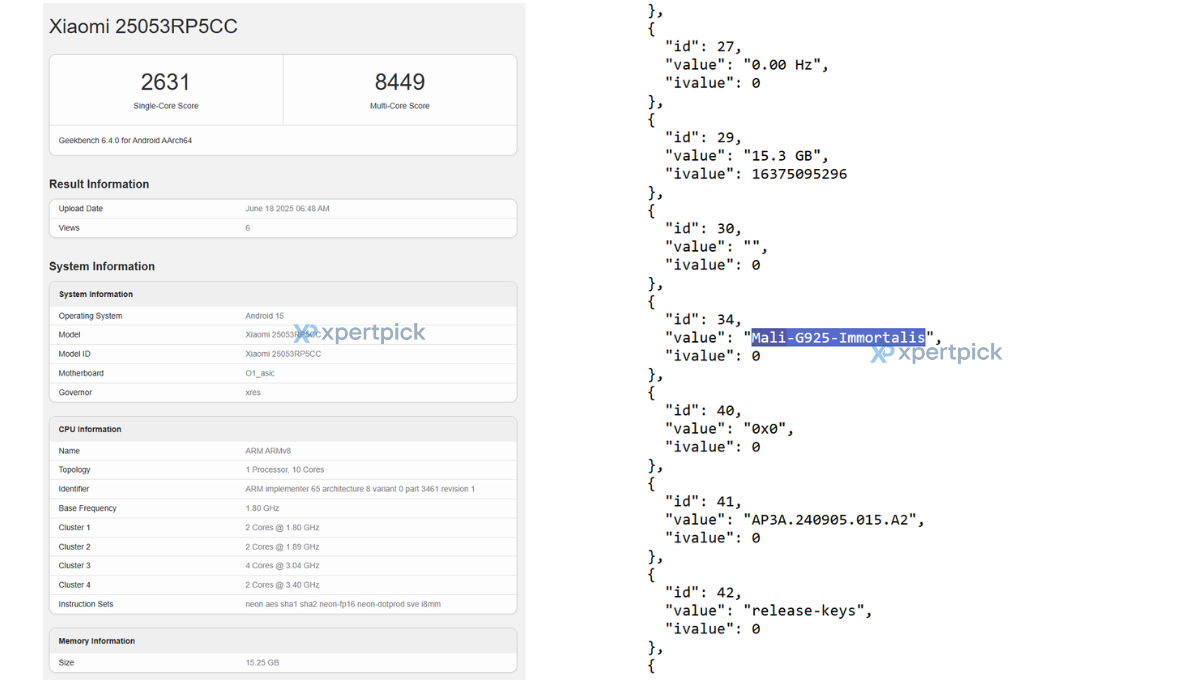This screenshot has width=1200, height=680.
Task: Select the Android 15 operating system value
Action: 265,316
